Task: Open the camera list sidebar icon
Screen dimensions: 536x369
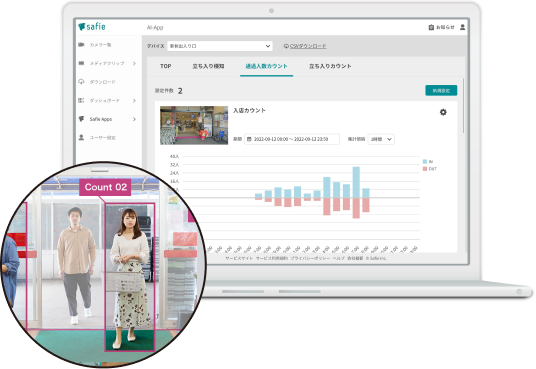Action: pyautogui.click(x=81, y=45)
